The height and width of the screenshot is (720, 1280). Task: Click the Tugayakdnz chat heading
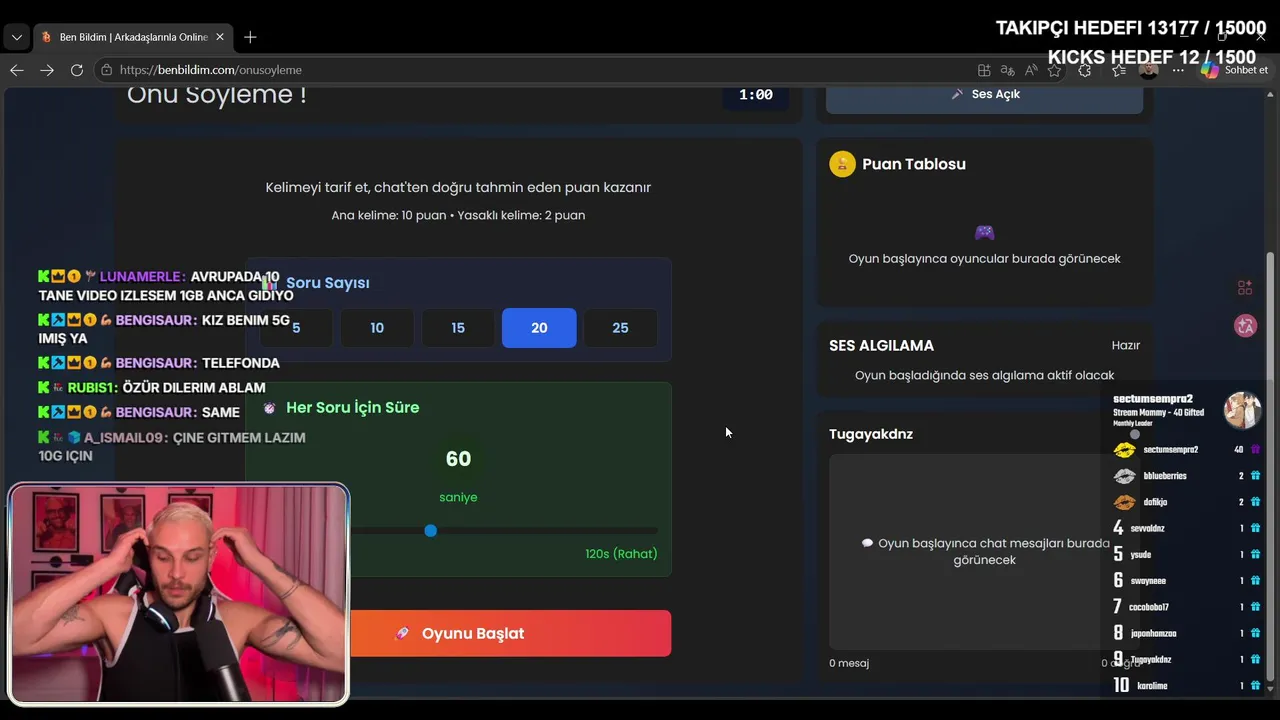point(871,434)
